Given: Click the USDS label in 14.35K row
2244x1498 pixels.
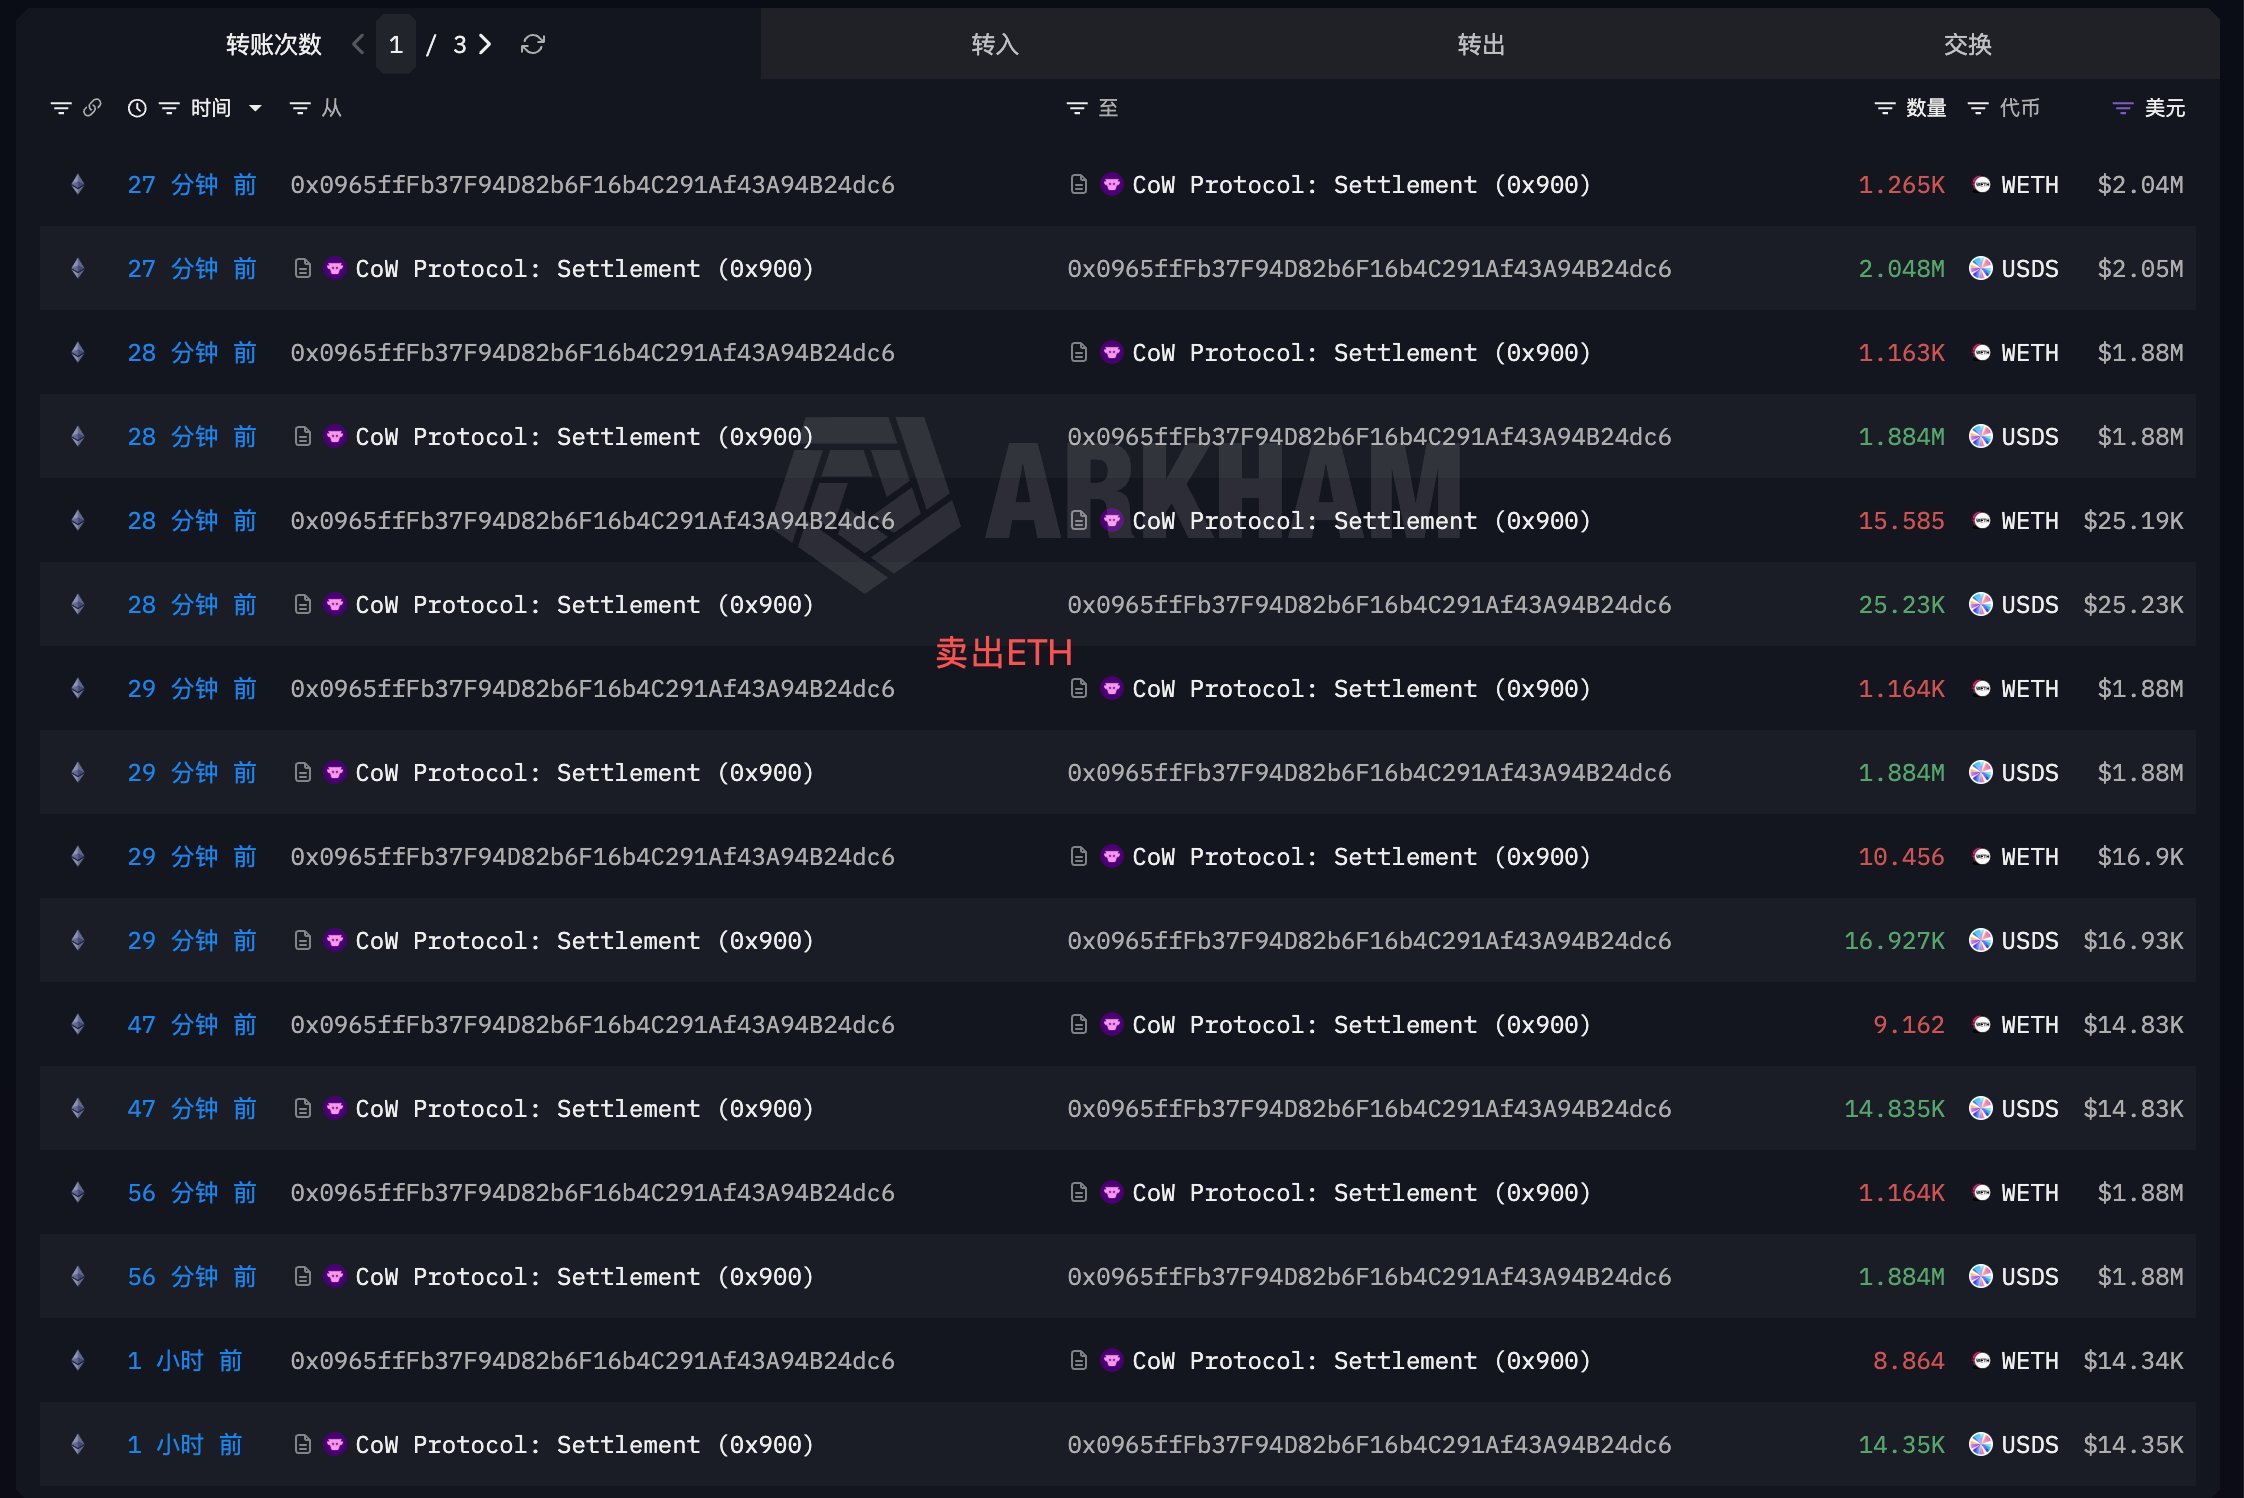Looking at the screenshot, I should (x=2030, y=1445).
